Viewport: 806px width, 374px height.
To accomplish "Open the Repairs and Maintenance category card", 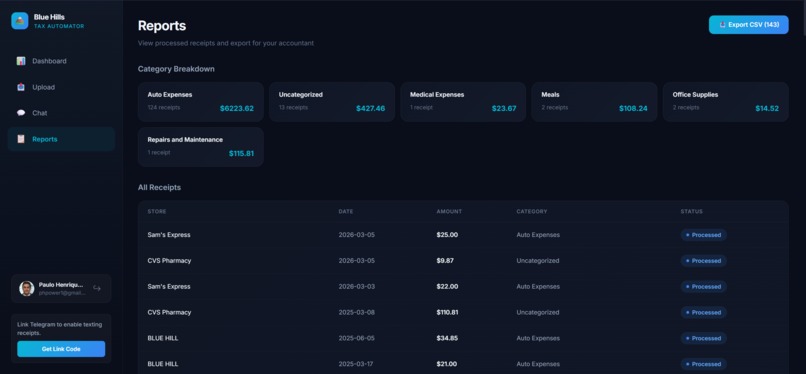I will point(200,147).
